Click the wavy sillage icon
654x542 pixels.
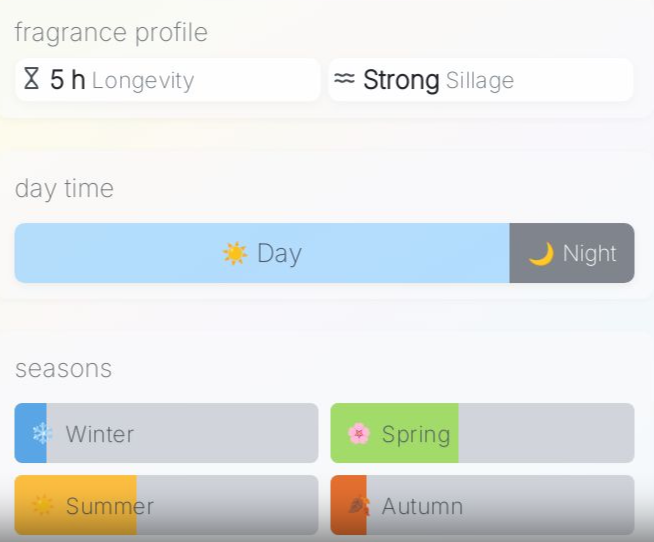344,80
